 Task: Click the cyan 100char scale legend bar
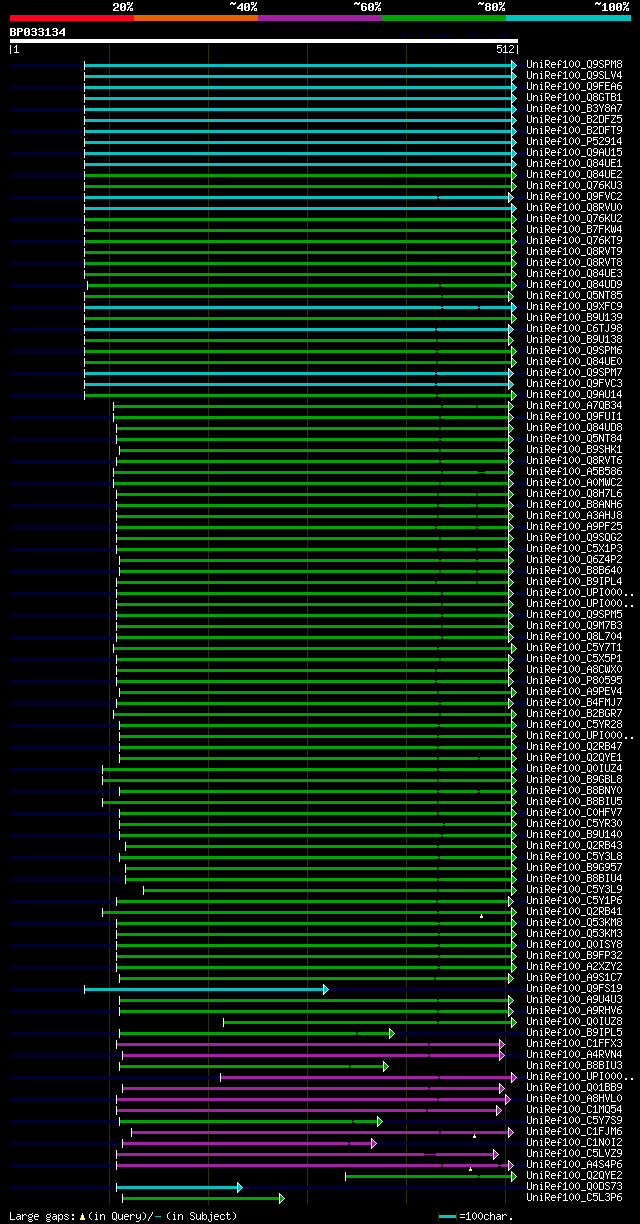pyautogui.click(x=447, y=1216)
